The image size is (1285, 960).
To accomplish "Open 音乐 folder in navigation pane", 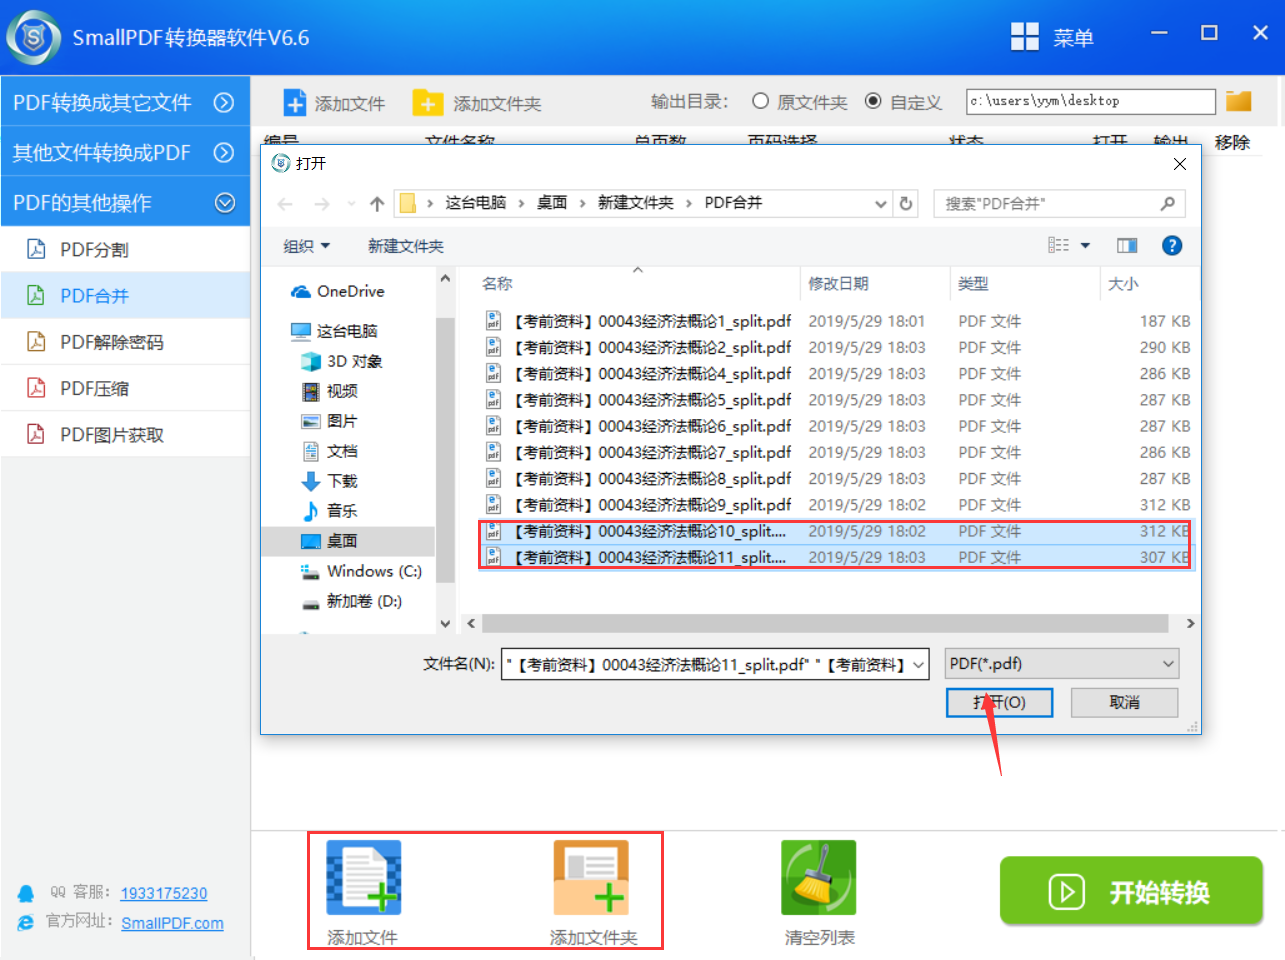I will [330, 511].
